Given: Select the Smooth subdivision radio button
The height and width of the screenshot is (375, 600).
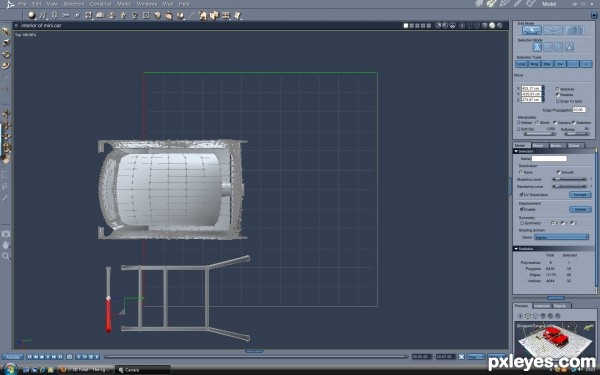Looking at the screenshot, I should click(x=558, y=172).
